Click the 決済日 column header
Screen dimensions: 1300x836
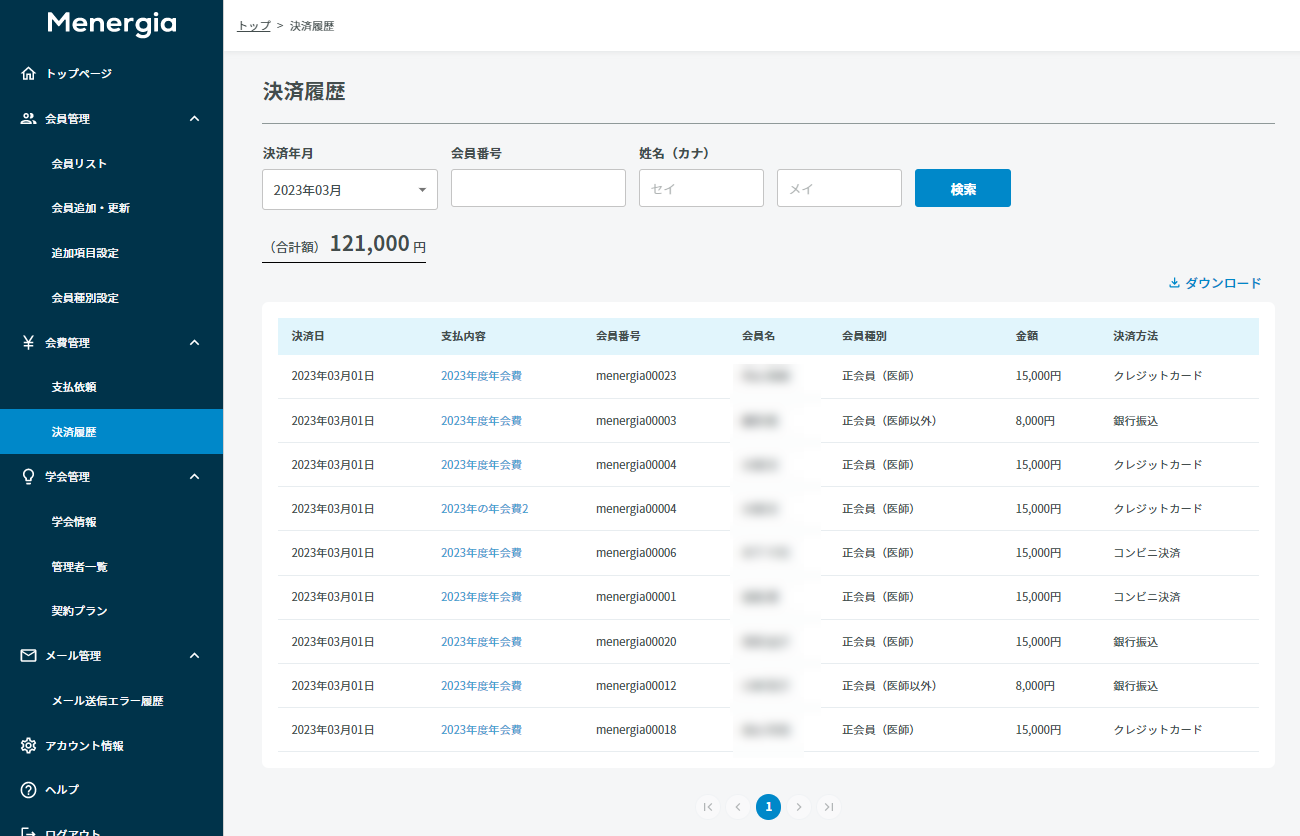tap(308, 337)
